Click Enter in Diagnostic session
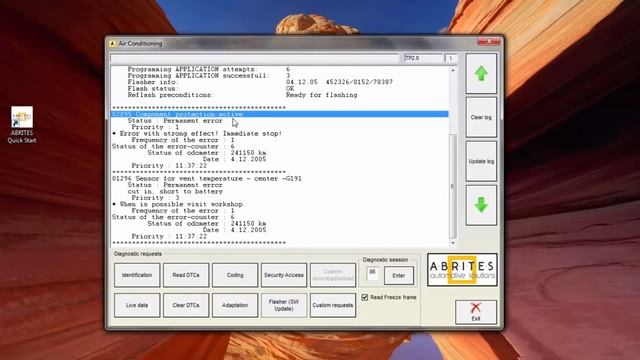 click(399, 276)
